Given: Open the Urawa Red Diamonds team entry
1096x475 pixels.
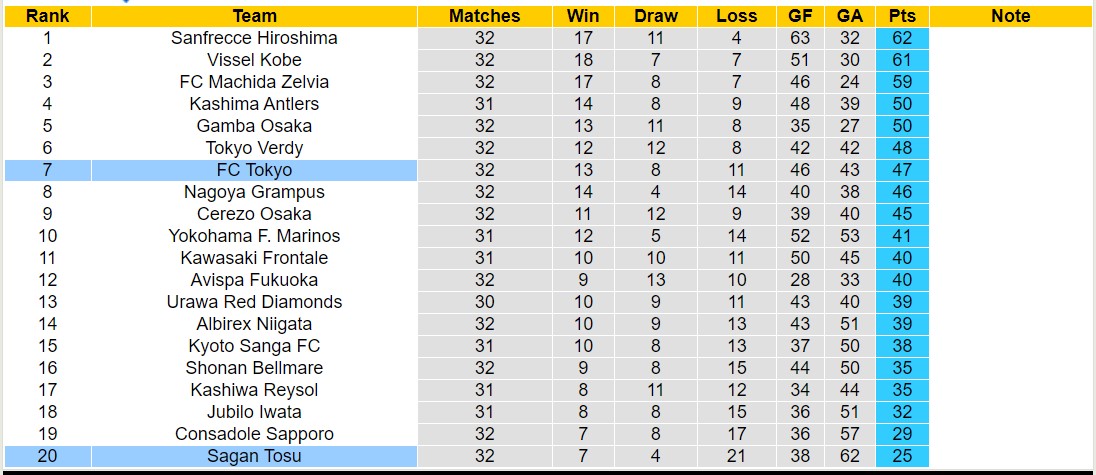Looking at the screenshot, I should (254, 302).
